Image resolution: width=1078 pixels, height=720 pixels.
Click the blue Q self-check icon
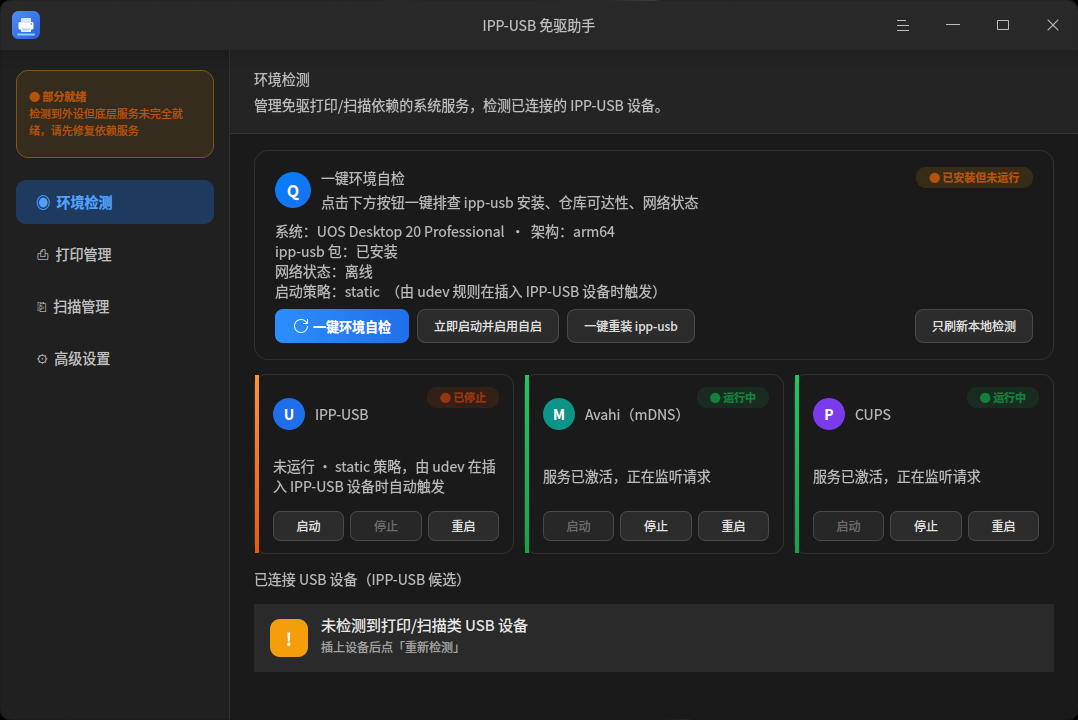coord(293,190)
